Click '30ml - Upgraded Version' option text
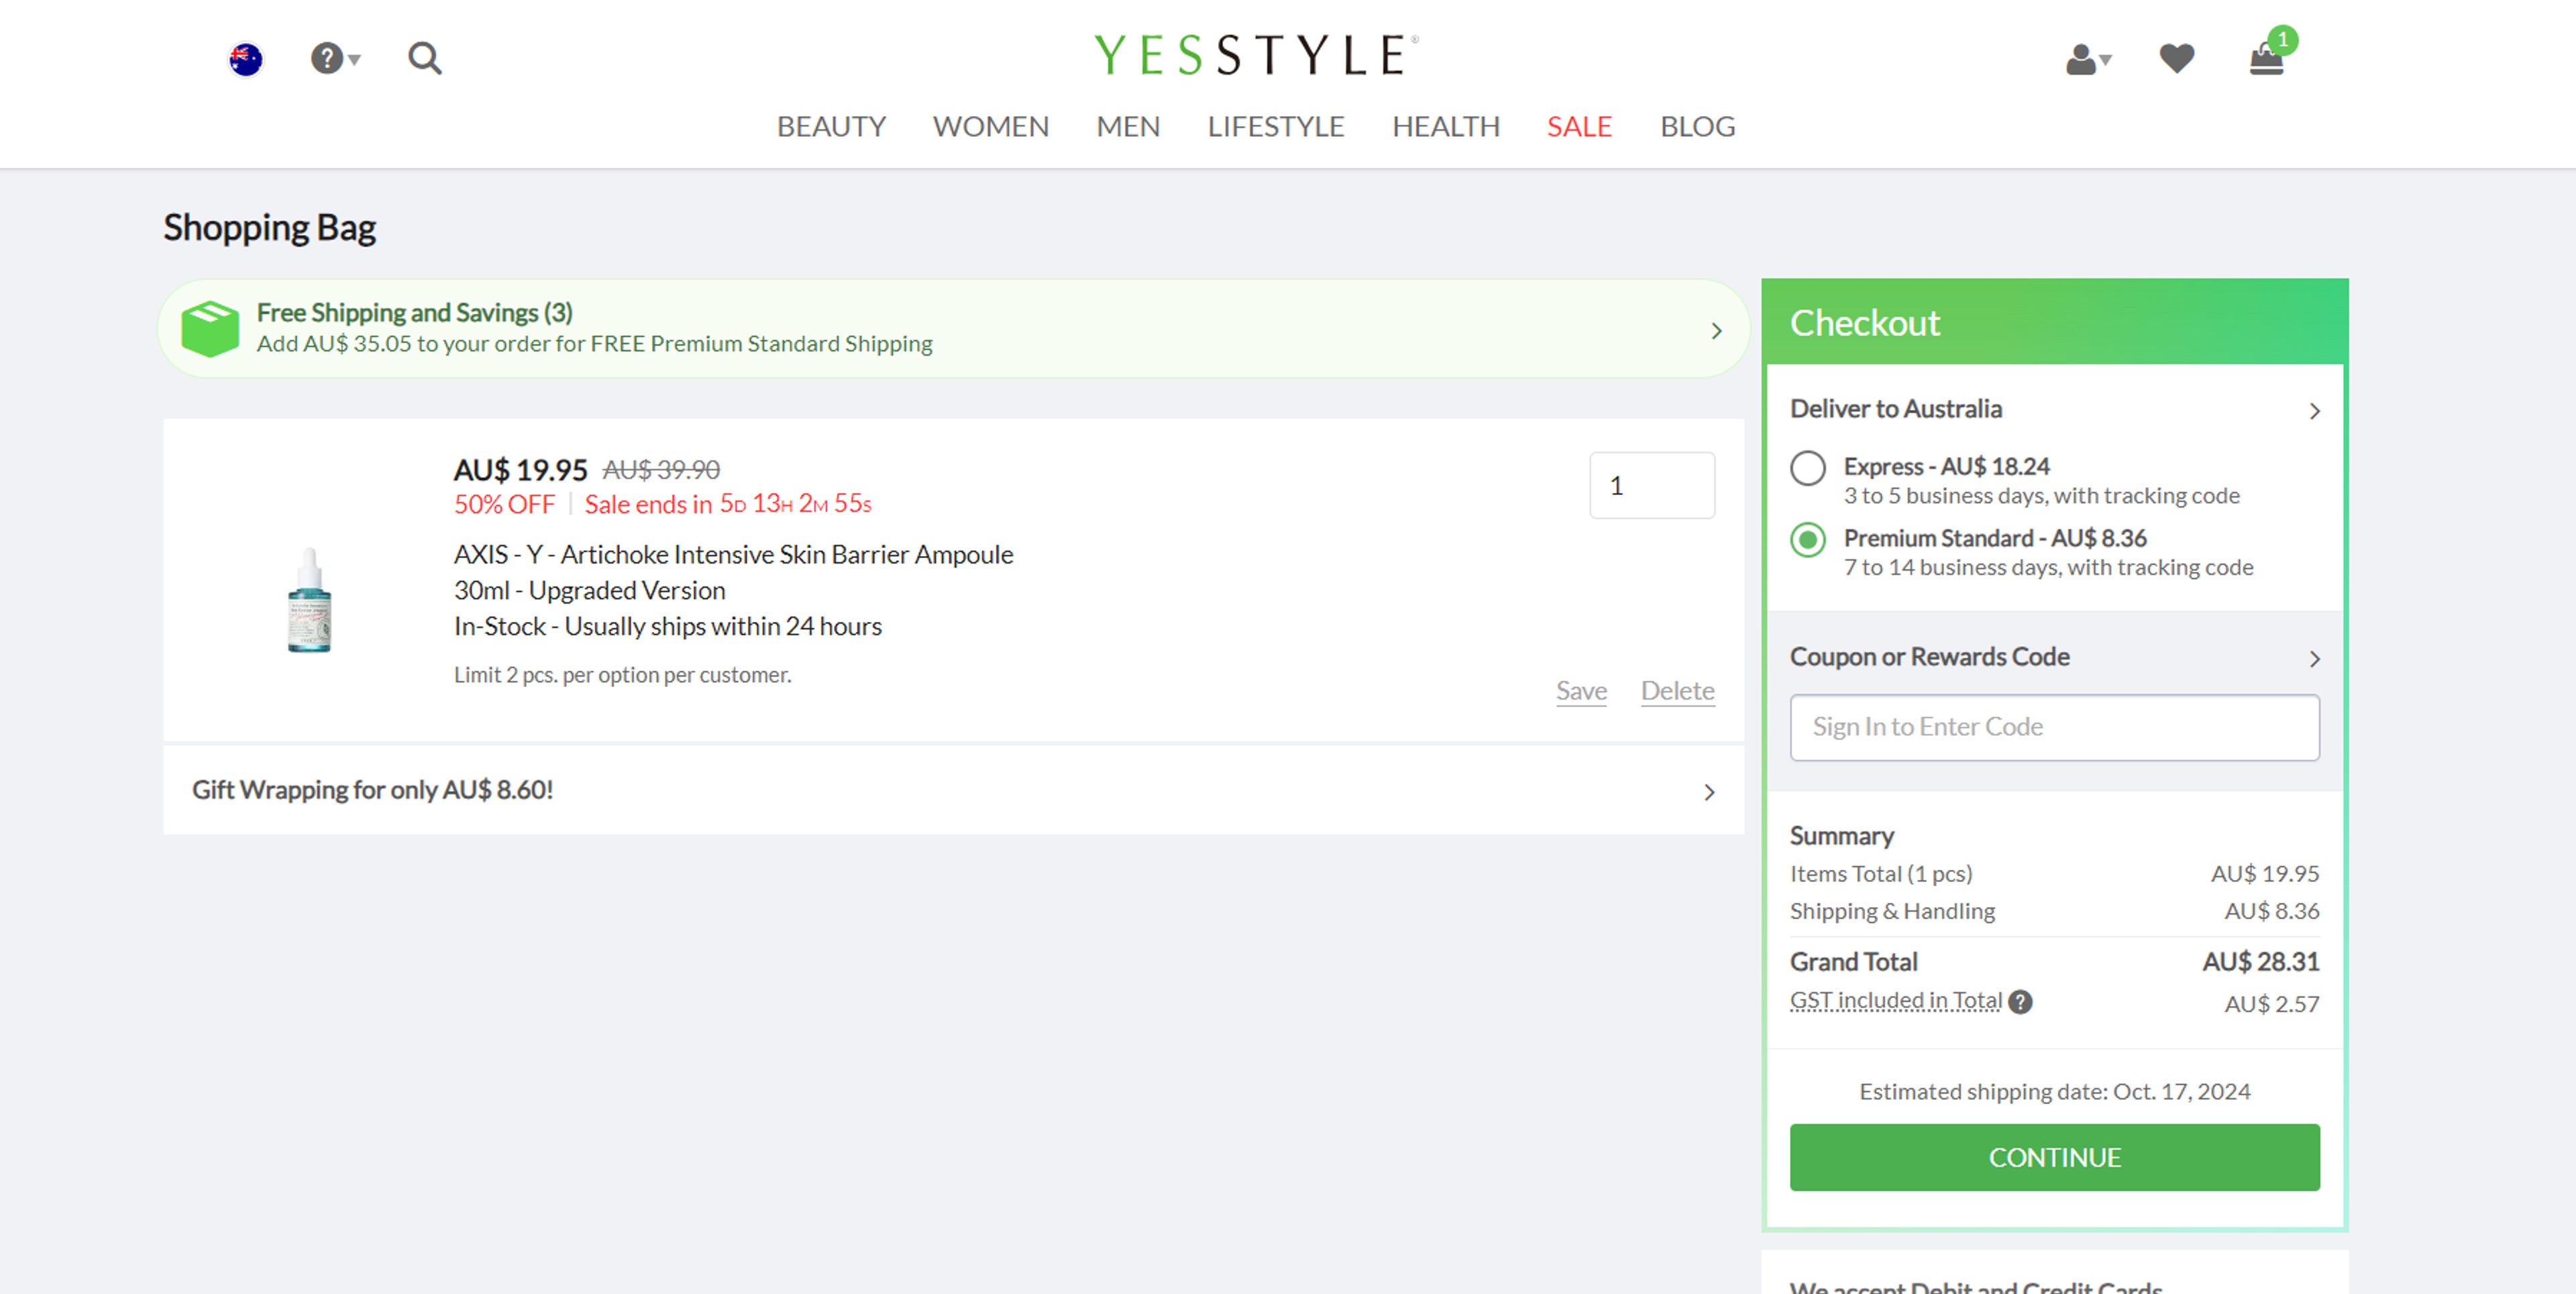Image resolution: width=2576 pixels, height=1294 pixels. tap(589, 590)
